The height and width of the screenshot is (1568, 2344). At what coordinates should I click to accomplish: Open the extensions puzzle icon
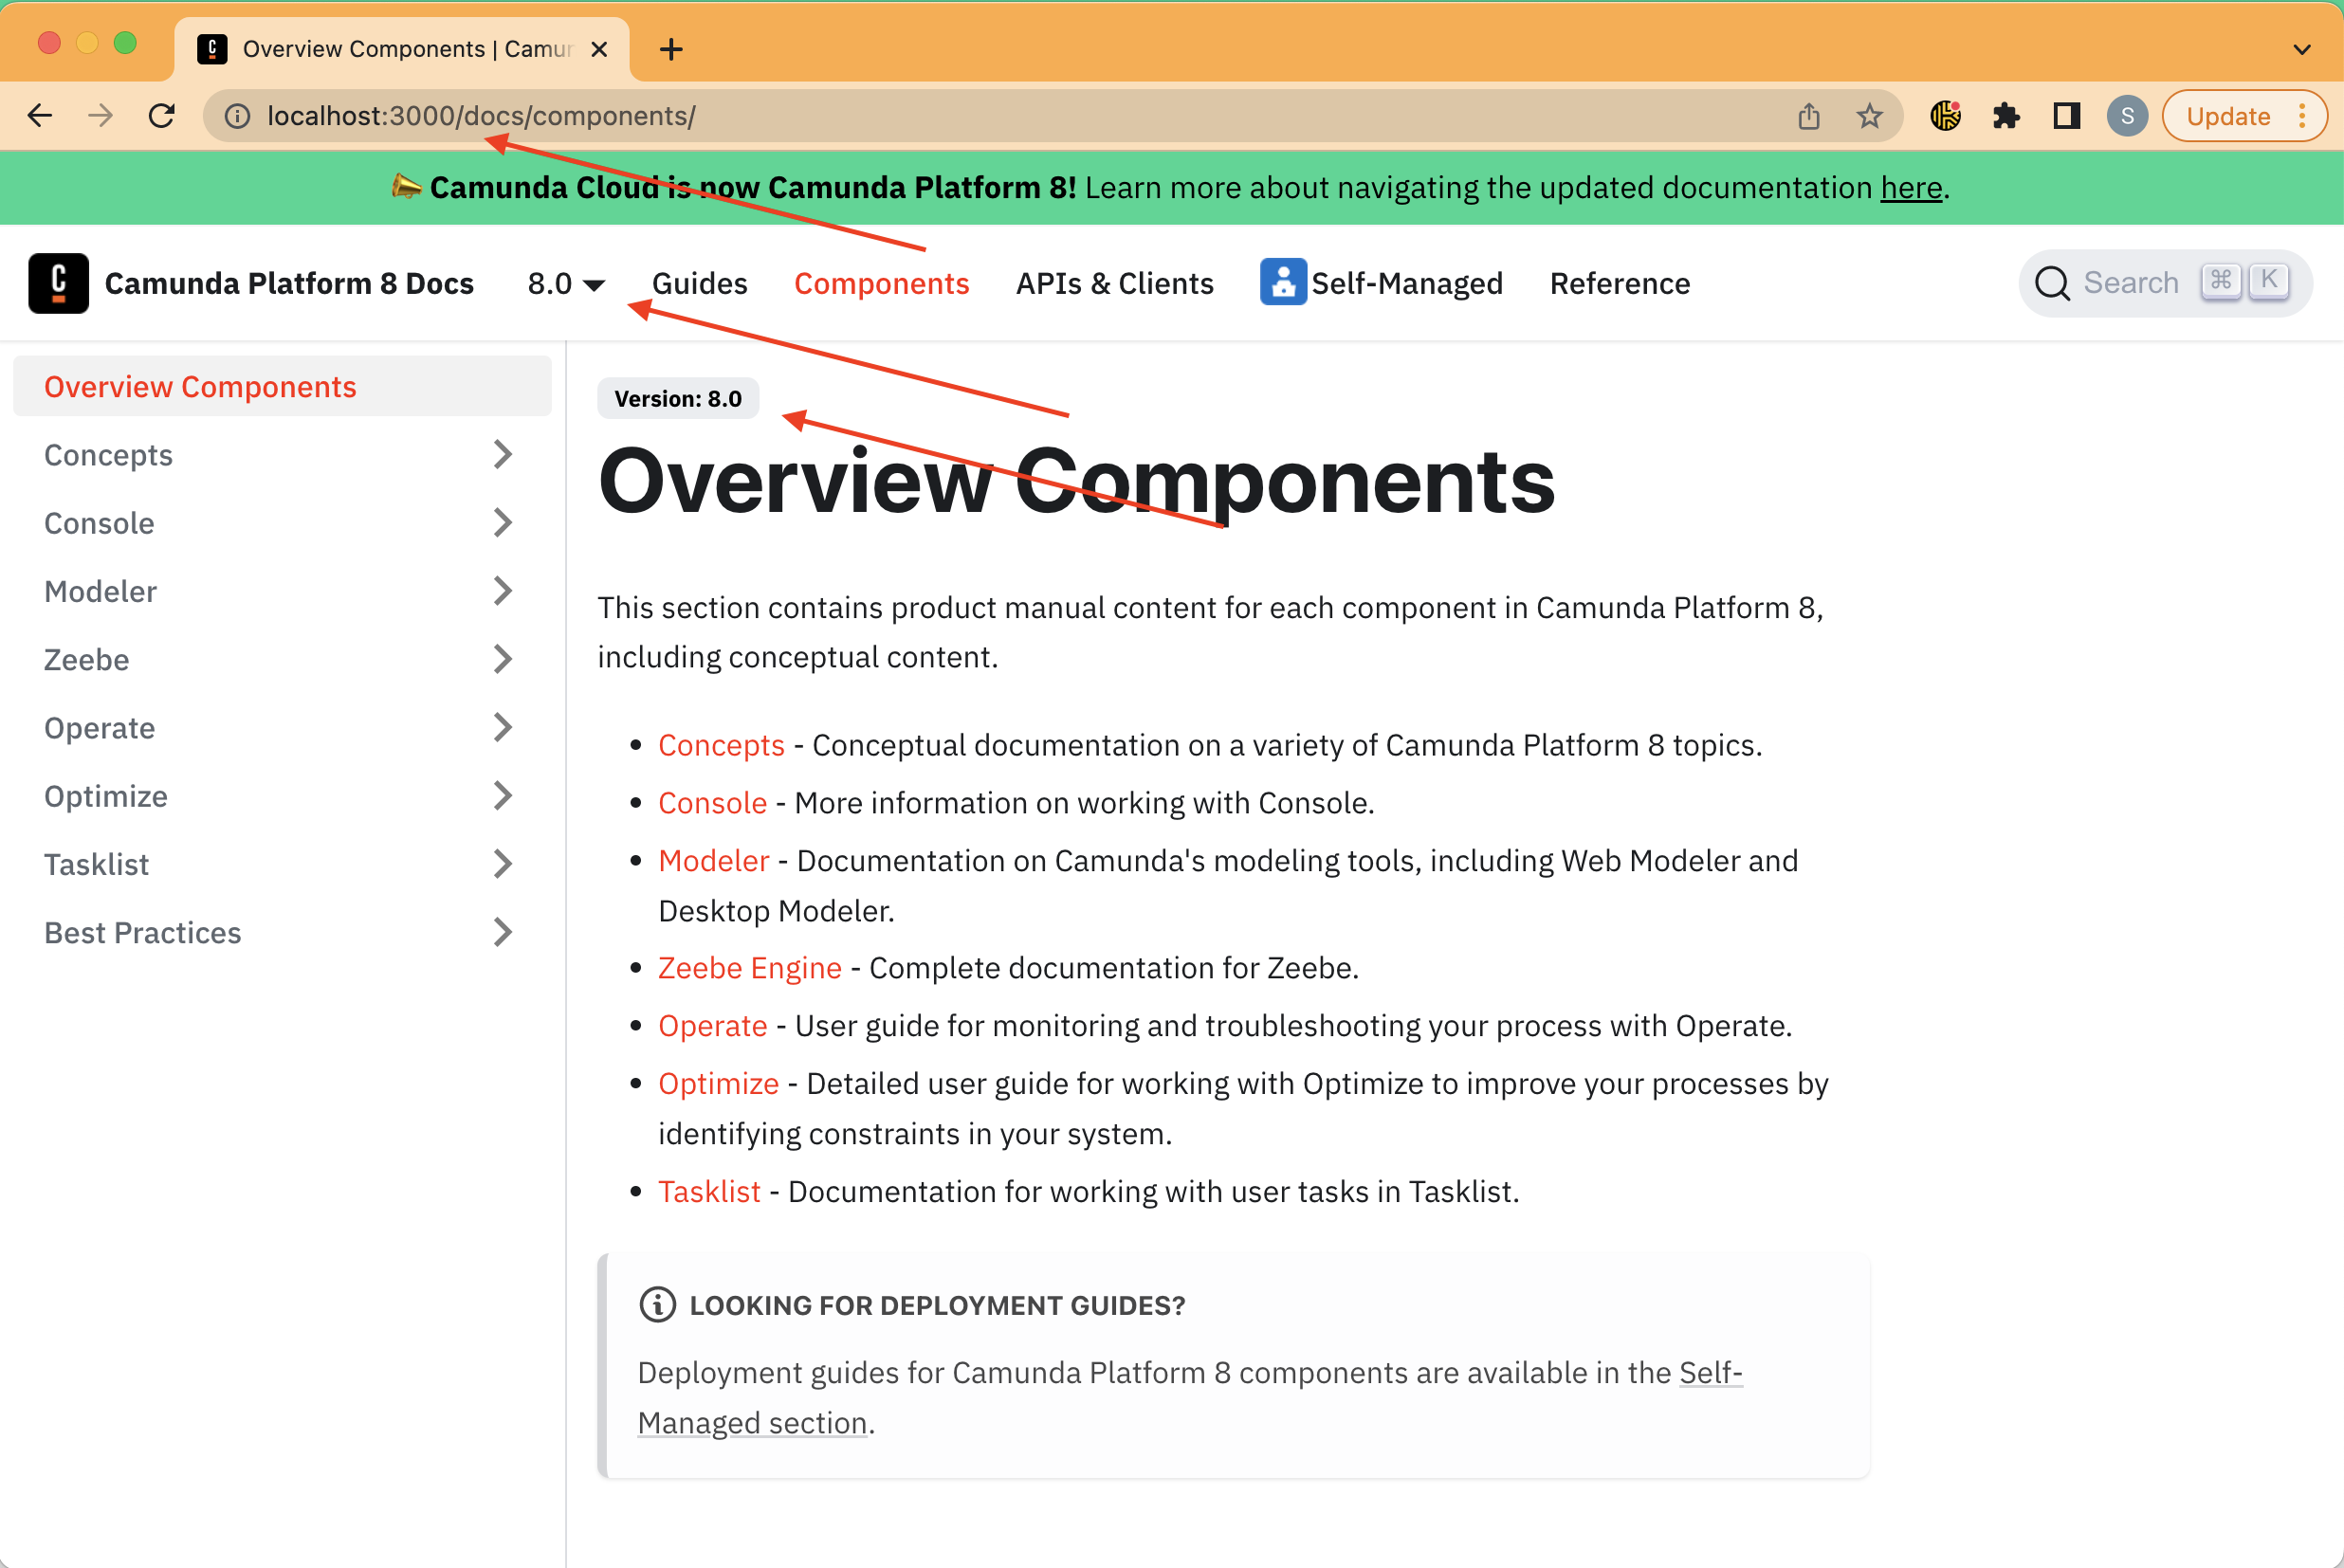coord(2006,116)
